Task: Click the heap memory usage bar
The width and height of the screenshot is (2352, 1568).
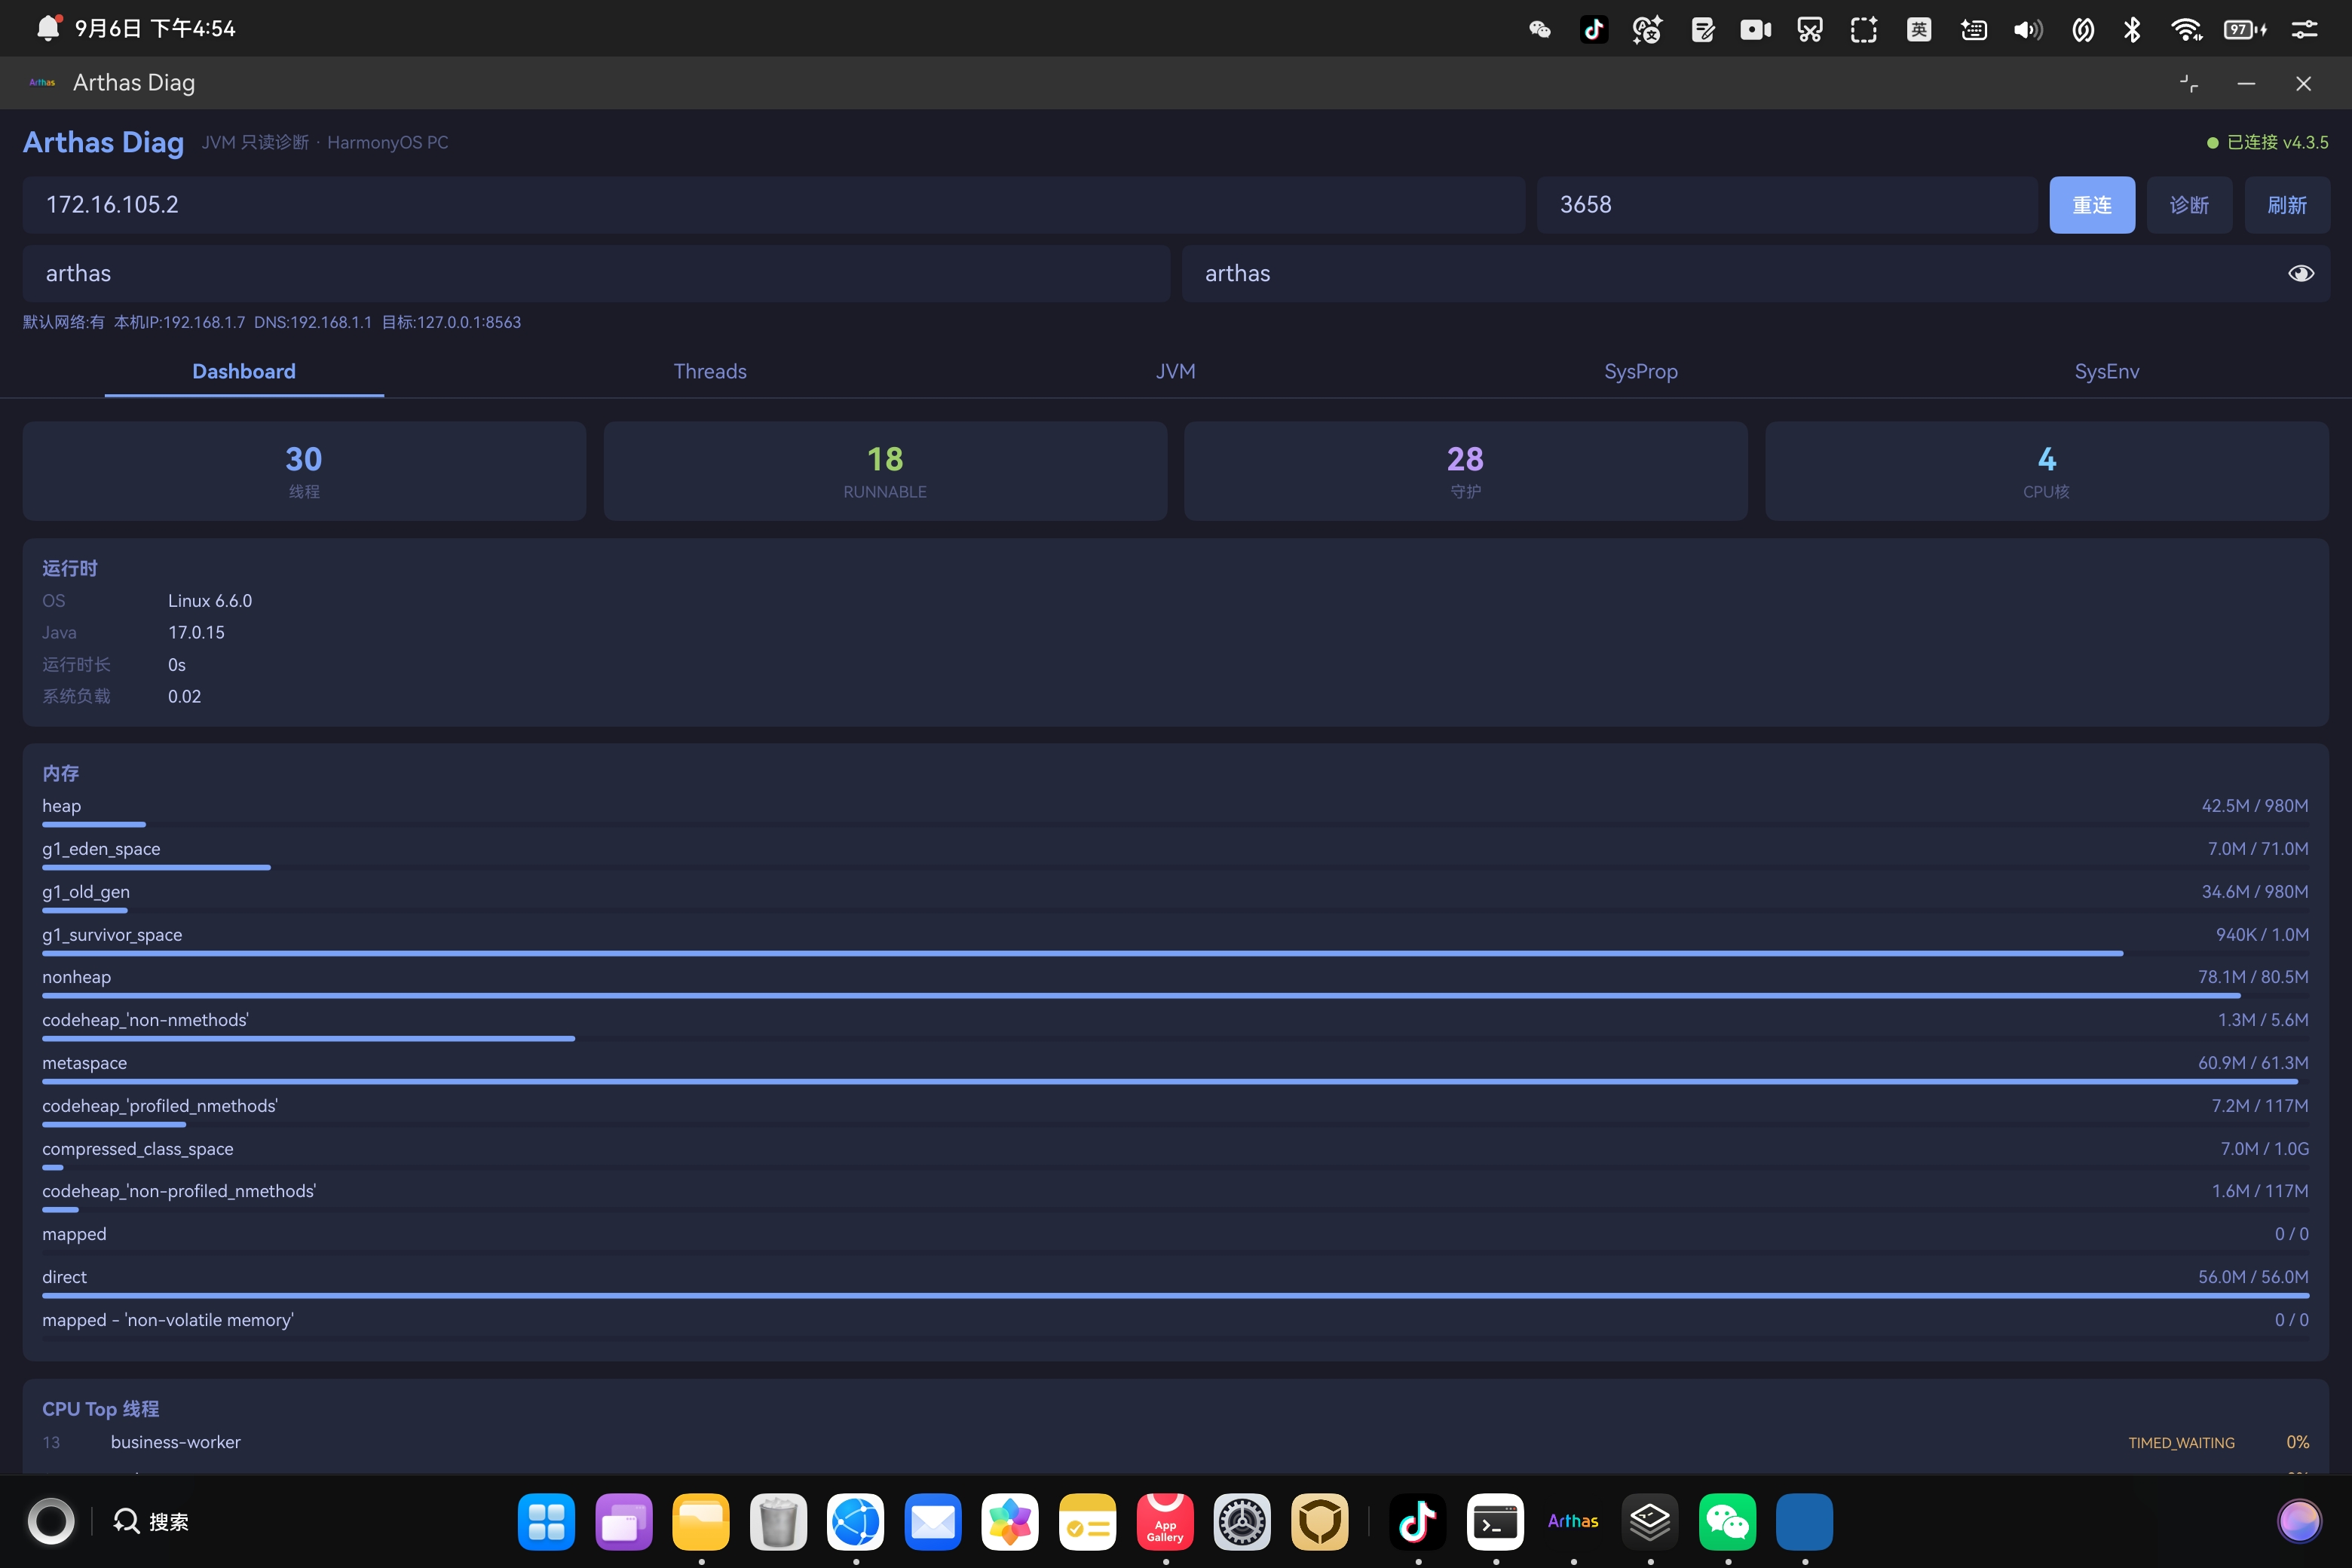Action: [1175, 824]
